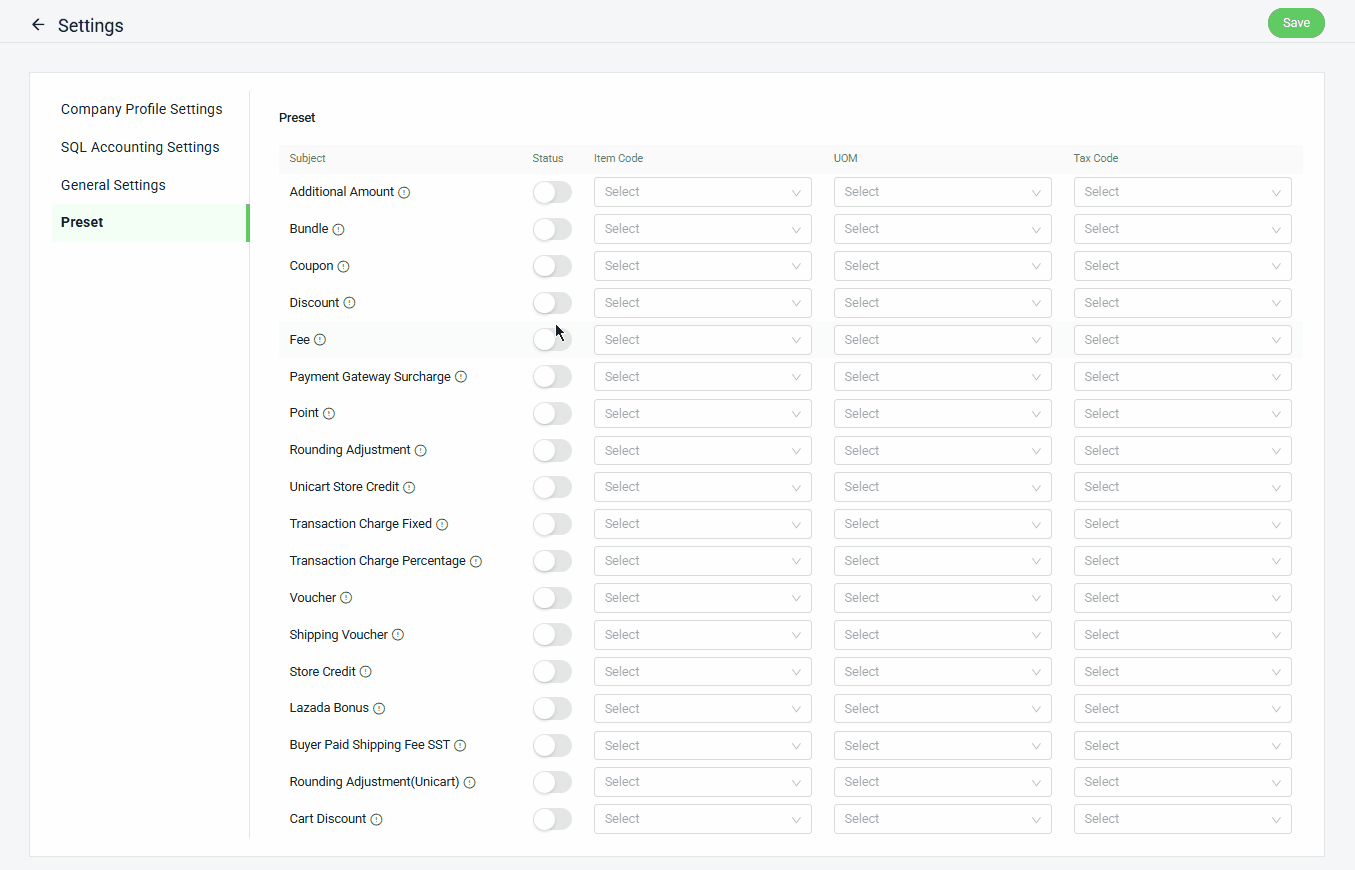Click the Cart Discount info icon
Viewport: 1355px width, 870px height.
point(376,819)
